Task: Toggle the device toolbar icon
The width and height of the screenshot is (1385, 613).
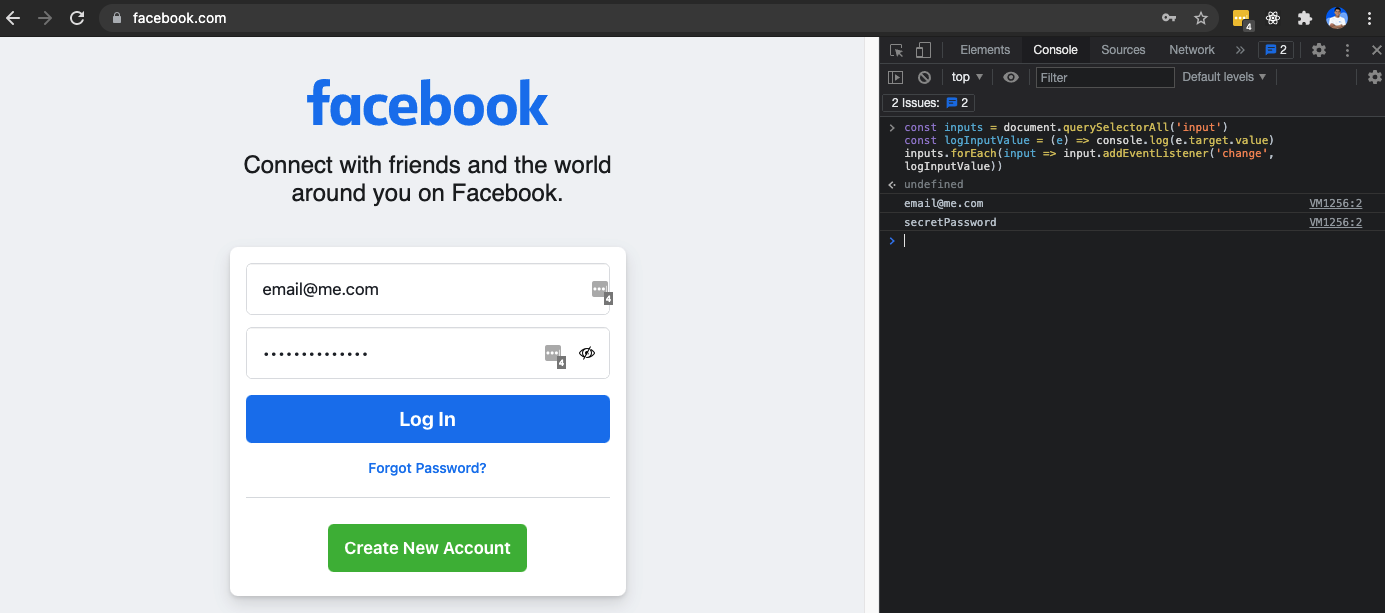Action: 923,50
